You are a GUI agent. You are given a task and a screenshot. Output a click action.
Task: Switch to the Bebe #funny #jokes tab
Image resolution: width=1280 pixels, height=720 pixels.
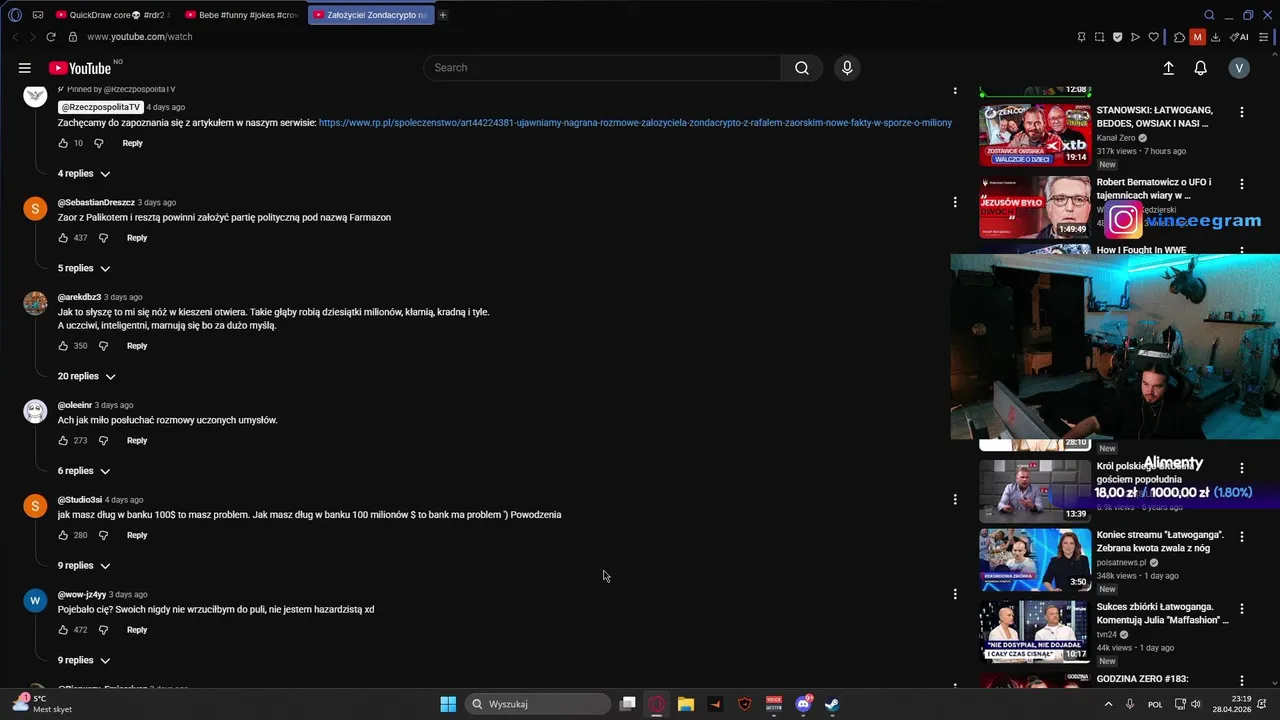click(242, 15)
